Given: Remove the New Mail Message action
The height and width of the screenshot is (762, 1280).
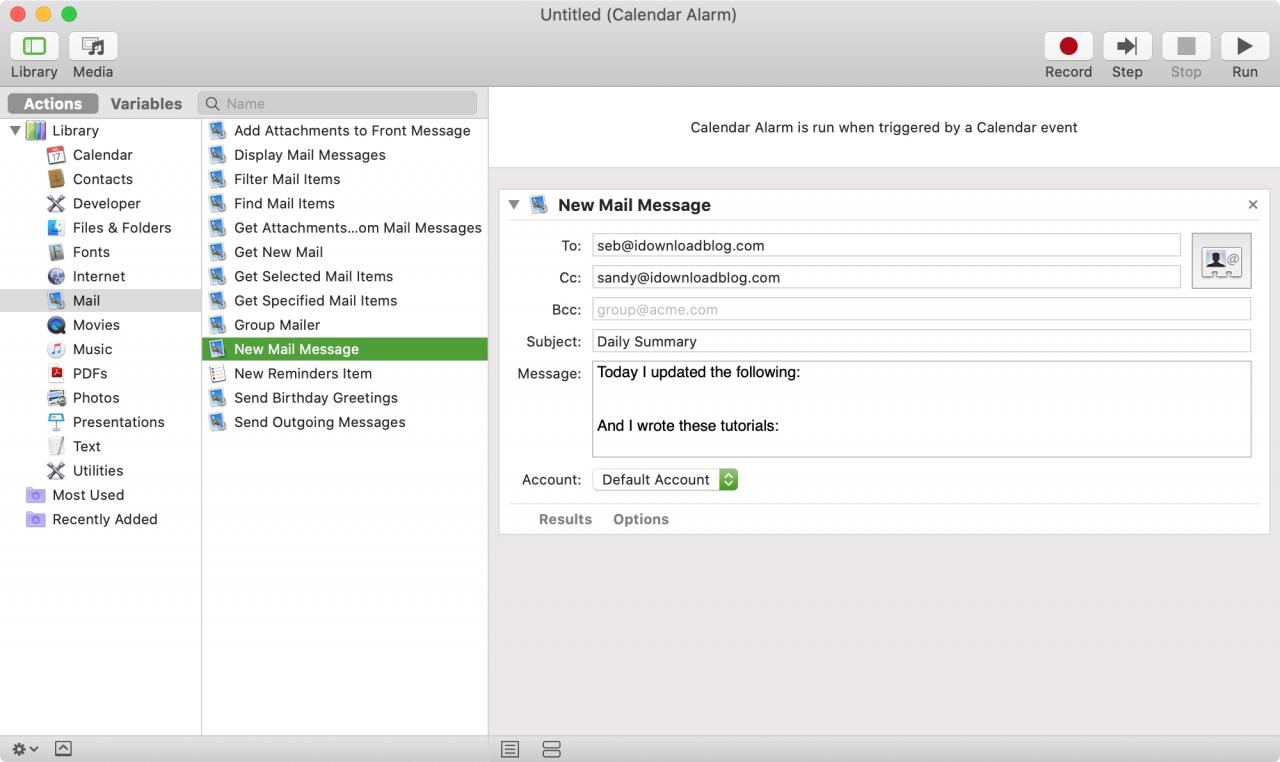Looking at the screenshot, I should pyautogui.click(x=1253, y=204).
